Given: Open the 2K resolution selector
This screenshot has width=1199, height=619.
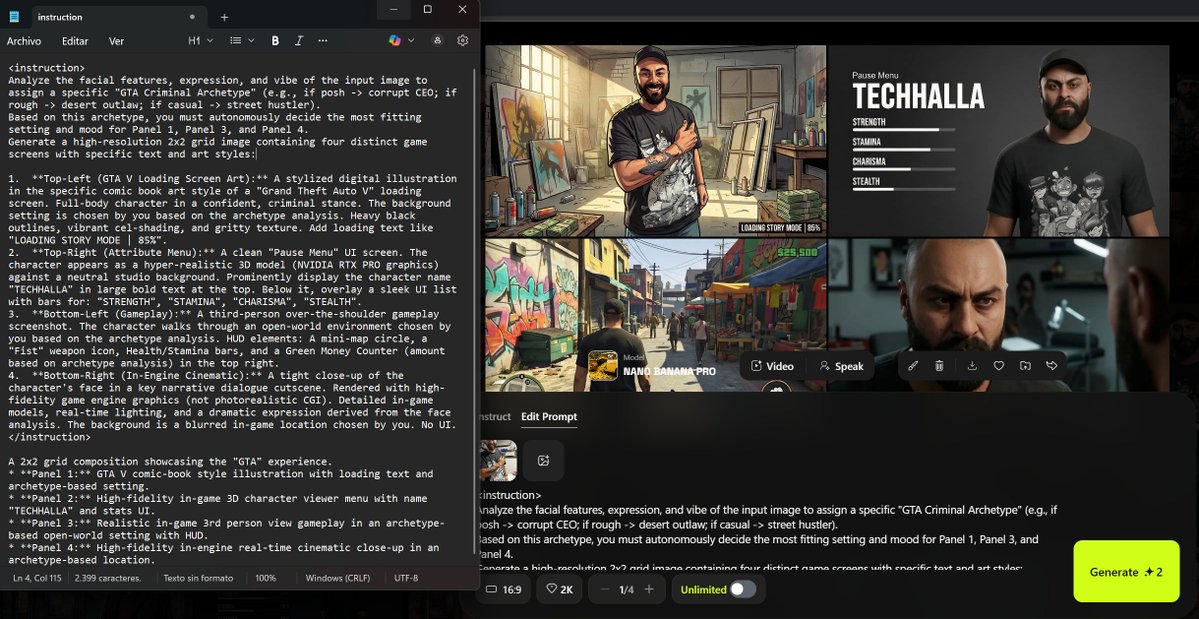Looking at the screenshot, I should coord(559,589).
